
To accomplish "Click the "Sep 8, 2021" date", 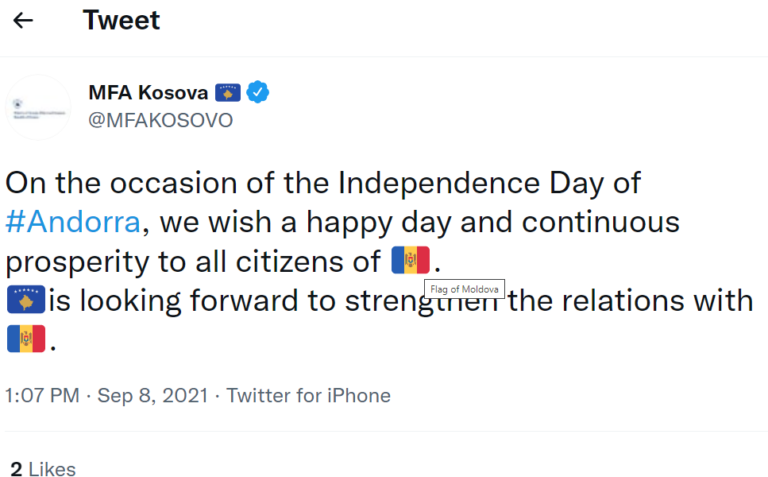I will [x=151, y=395].
